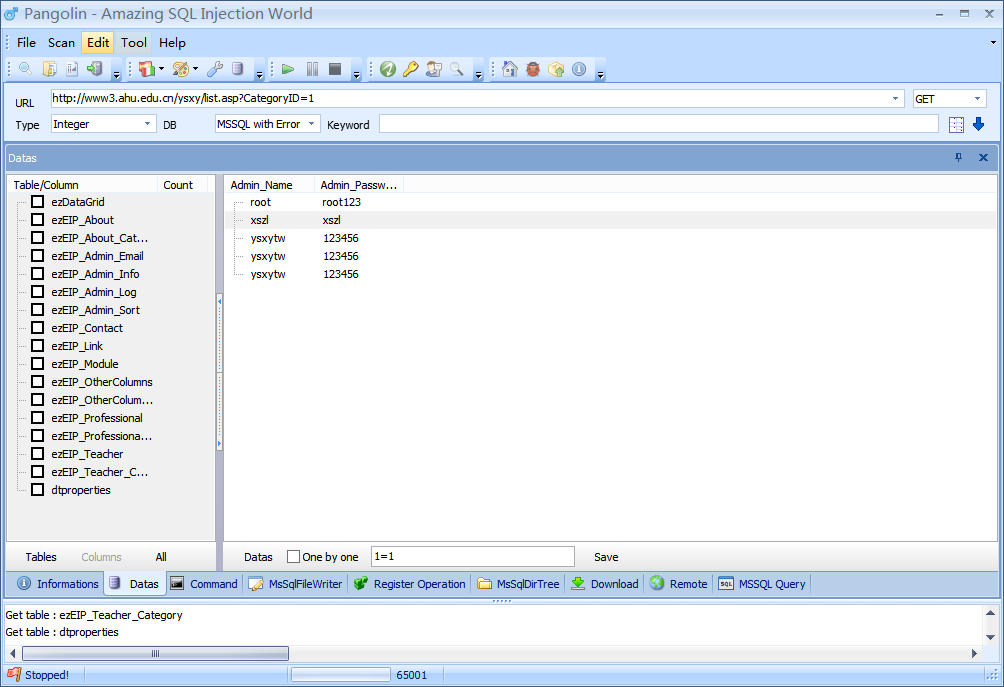Click the box with green arrow update icon

[556, 69]
